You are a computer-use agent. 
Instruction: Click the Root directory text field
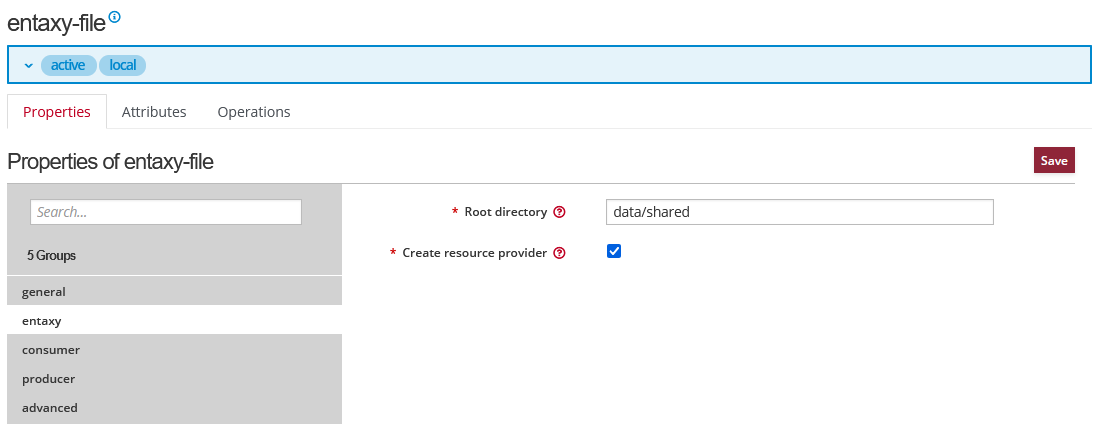tap(799, 212)
